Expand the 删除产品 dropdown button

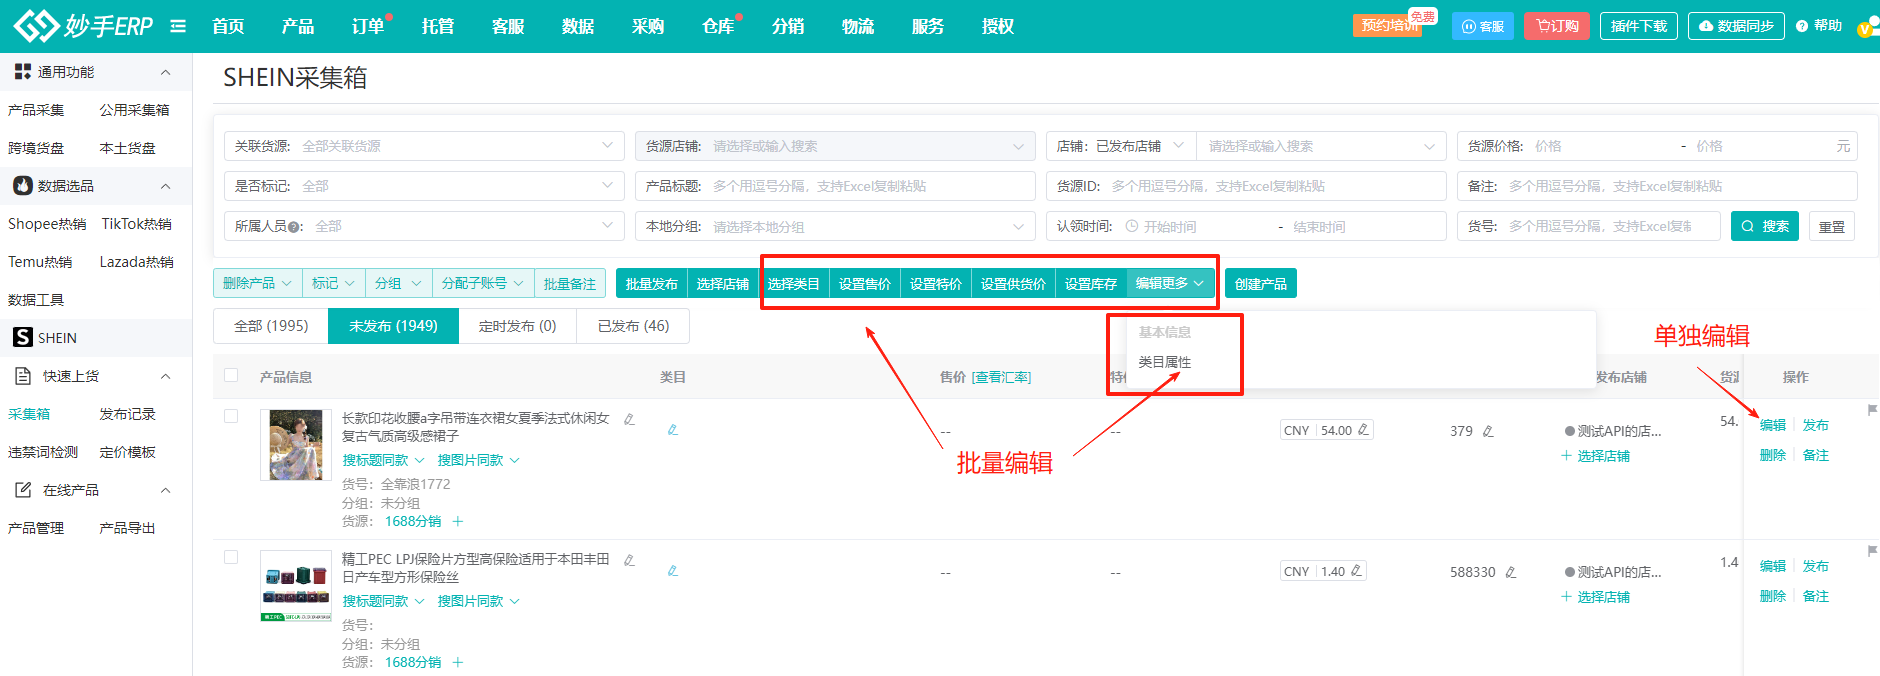pyautogui.click(x=257, y=284)
